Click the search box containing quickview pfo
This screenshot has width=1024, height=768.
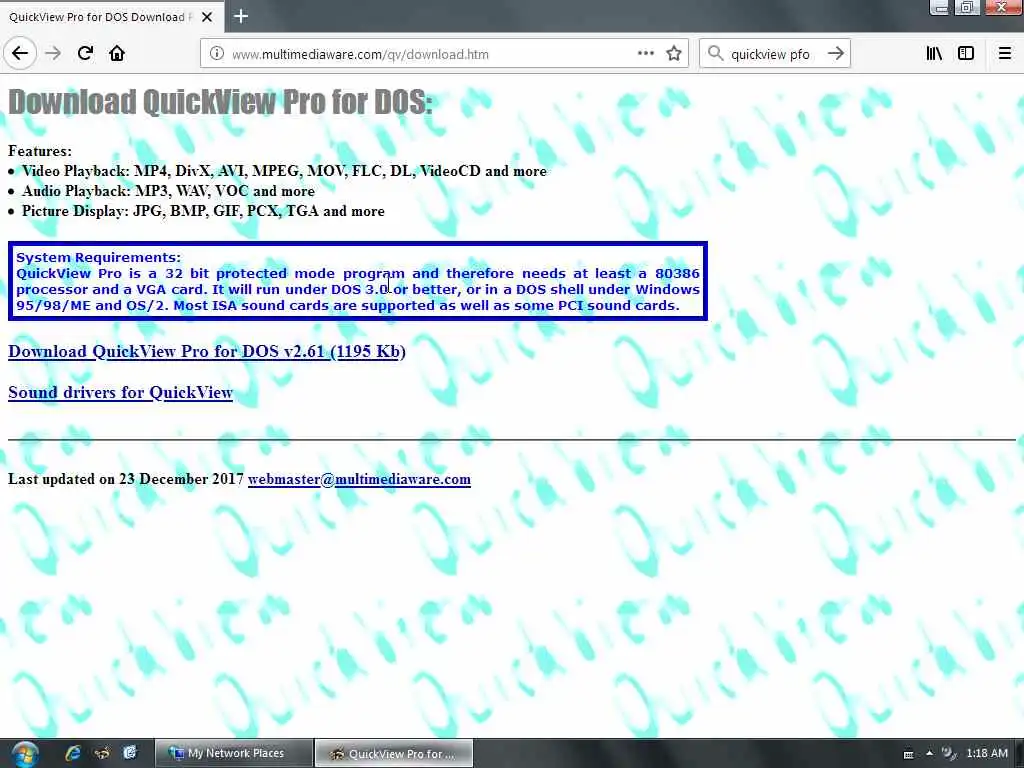click(775, 54)
